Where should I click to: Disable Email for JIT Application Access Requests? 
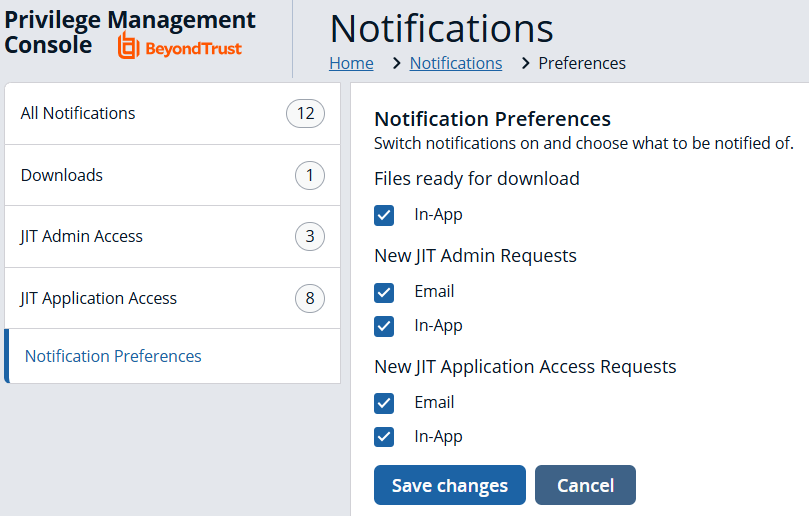coord(384,404)
